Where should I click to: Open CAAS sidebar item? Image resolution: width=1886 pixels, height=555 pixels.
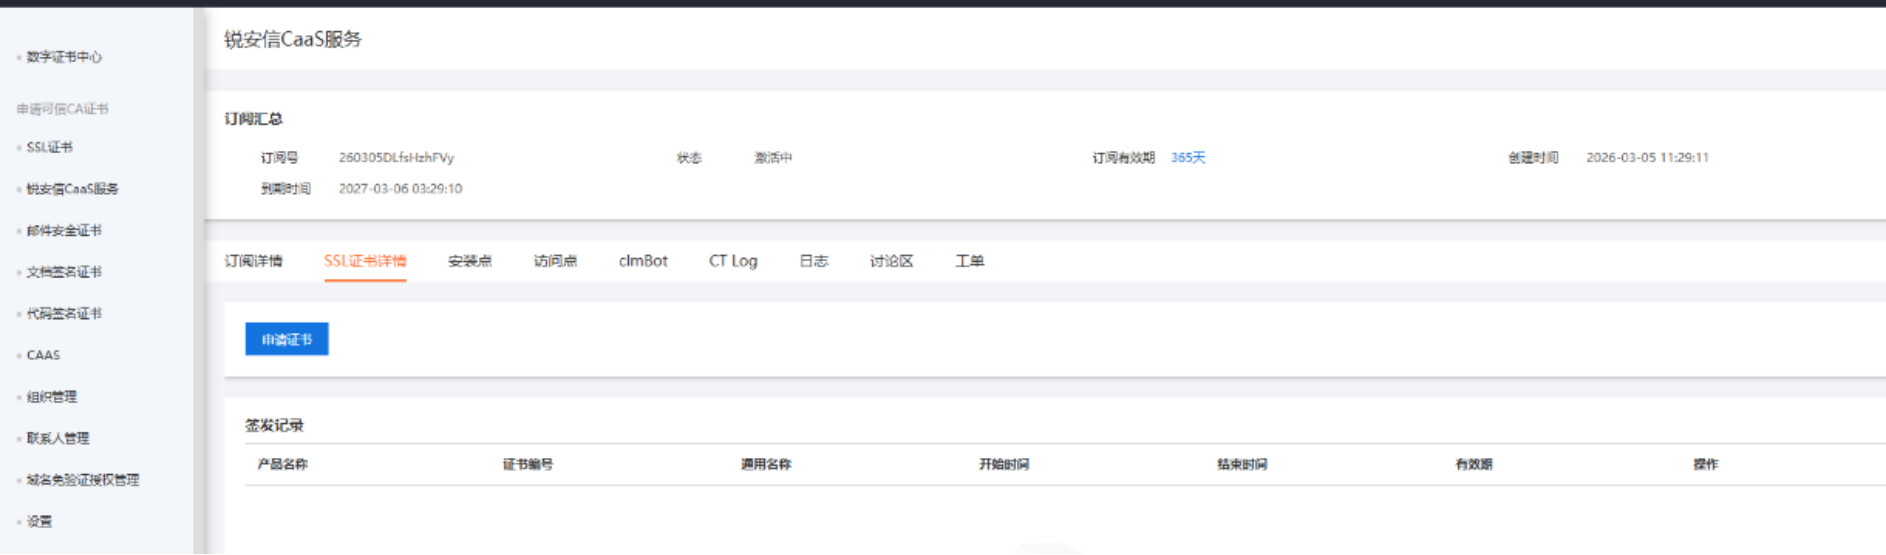pos(43,355)
